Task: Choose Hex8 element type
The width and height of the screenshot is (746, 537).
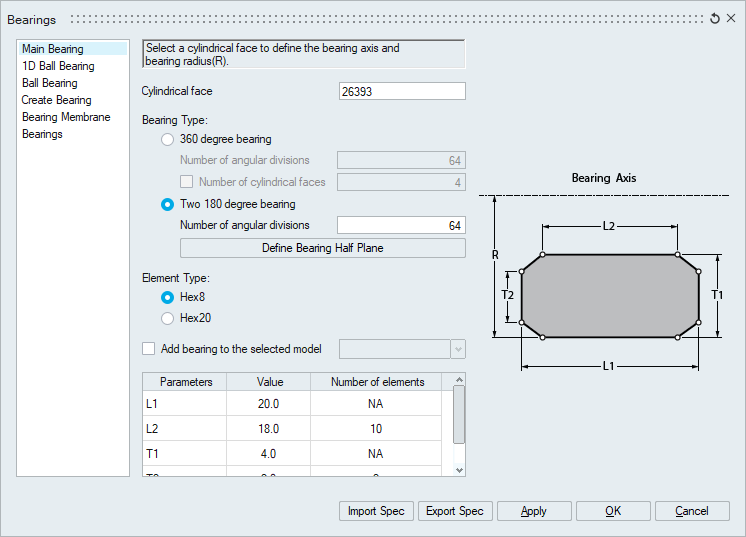Action: coord(168,297)
